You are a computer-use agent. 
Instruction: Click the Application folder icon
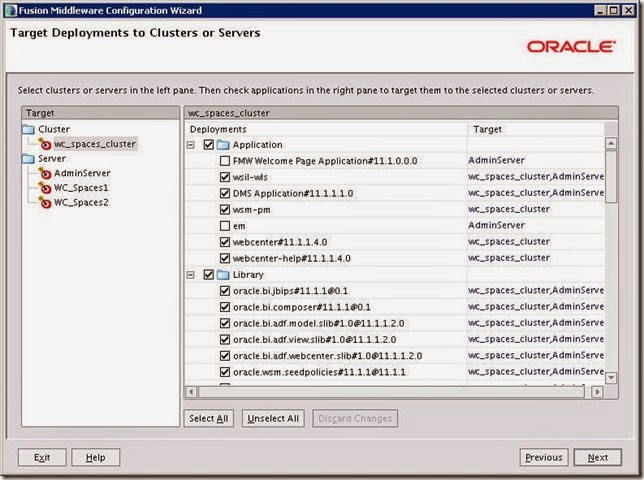tap(223, 145)
